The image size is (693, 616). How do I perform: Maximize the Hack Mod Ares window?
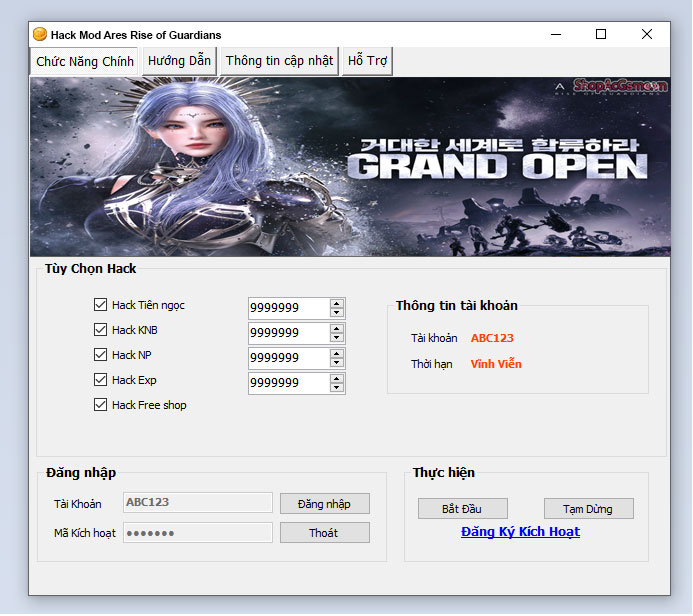tap(601, 34)
